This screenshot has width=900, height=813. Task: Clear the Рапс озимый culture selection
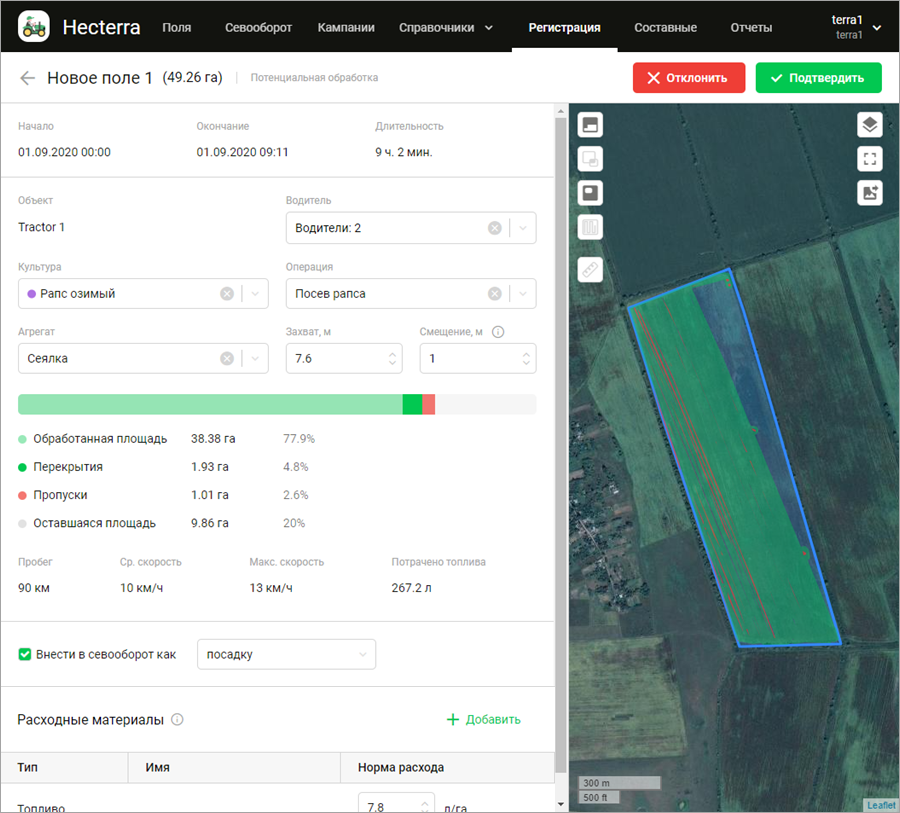click(227, 294)
